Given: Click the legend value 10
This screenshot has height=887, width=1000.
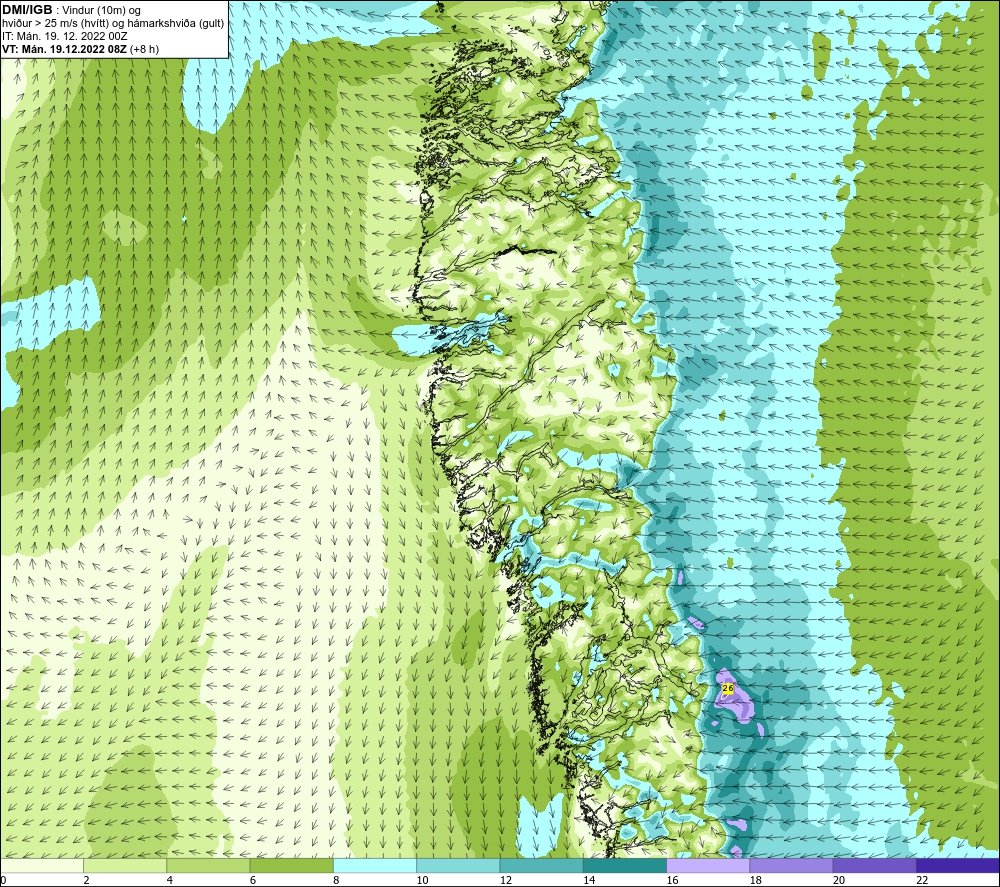Looking at the screenshot, I should point(422,881).
